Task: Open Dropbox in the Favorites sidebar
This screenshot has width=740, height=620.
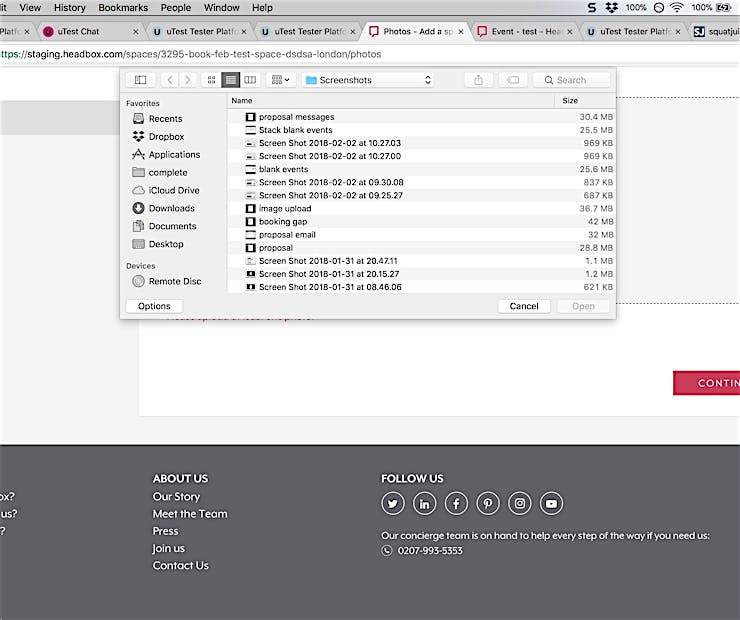Action: 166,137
